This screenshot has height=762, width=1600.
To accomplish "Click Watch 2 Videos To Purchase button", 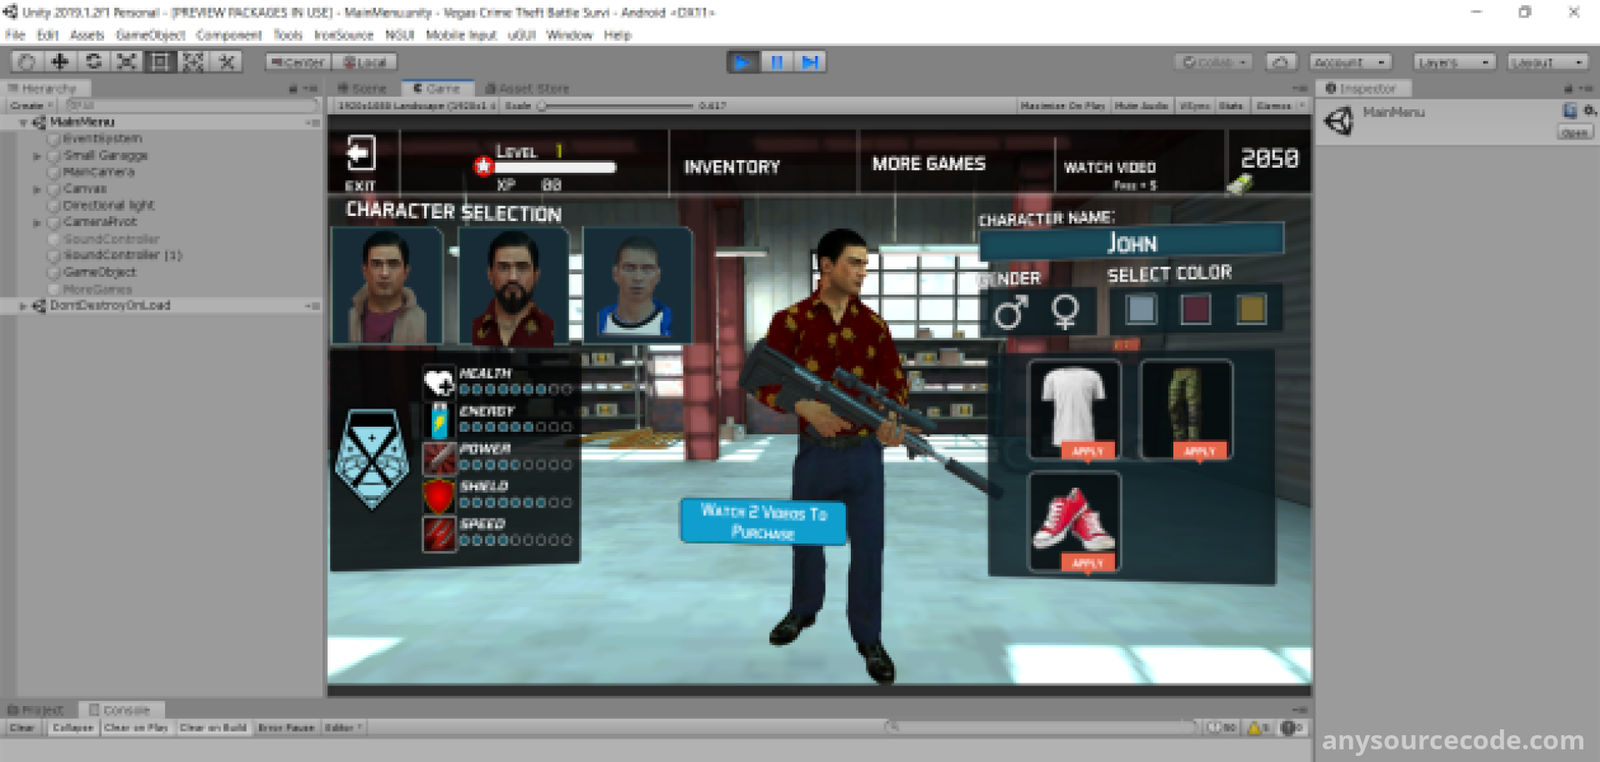I will click(763, 521).
